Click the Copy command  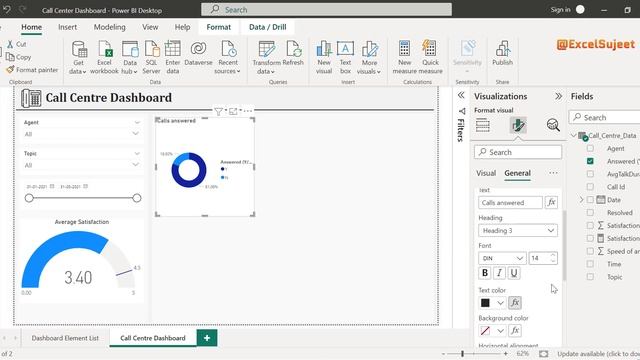pyautogui.click(x=19, y=57)
